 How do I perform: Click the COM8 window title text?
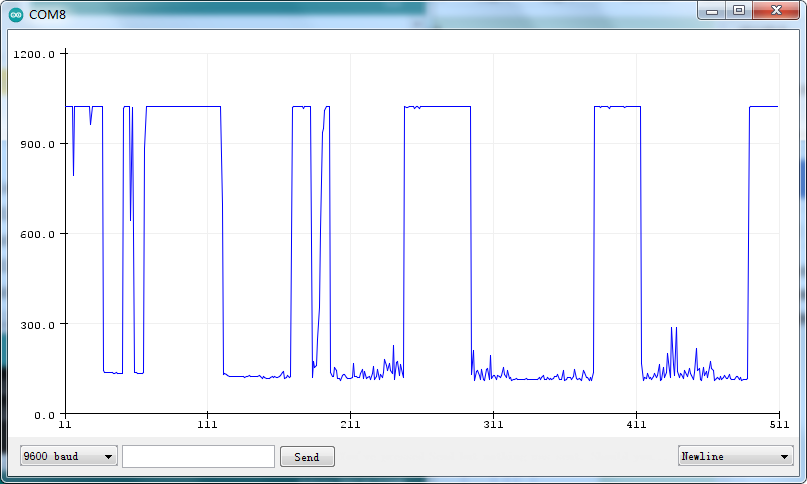pos(47,15)
